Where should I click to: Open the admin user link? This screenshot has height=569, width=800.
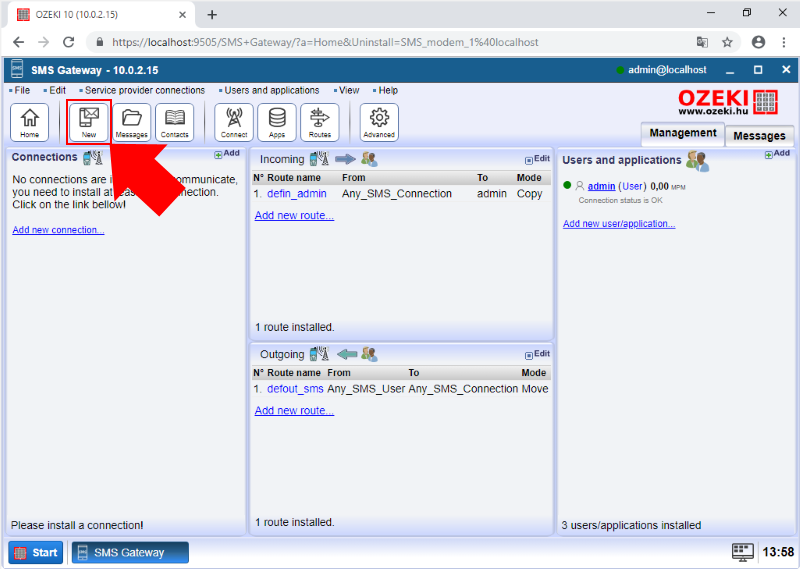[x=601, y=186]
